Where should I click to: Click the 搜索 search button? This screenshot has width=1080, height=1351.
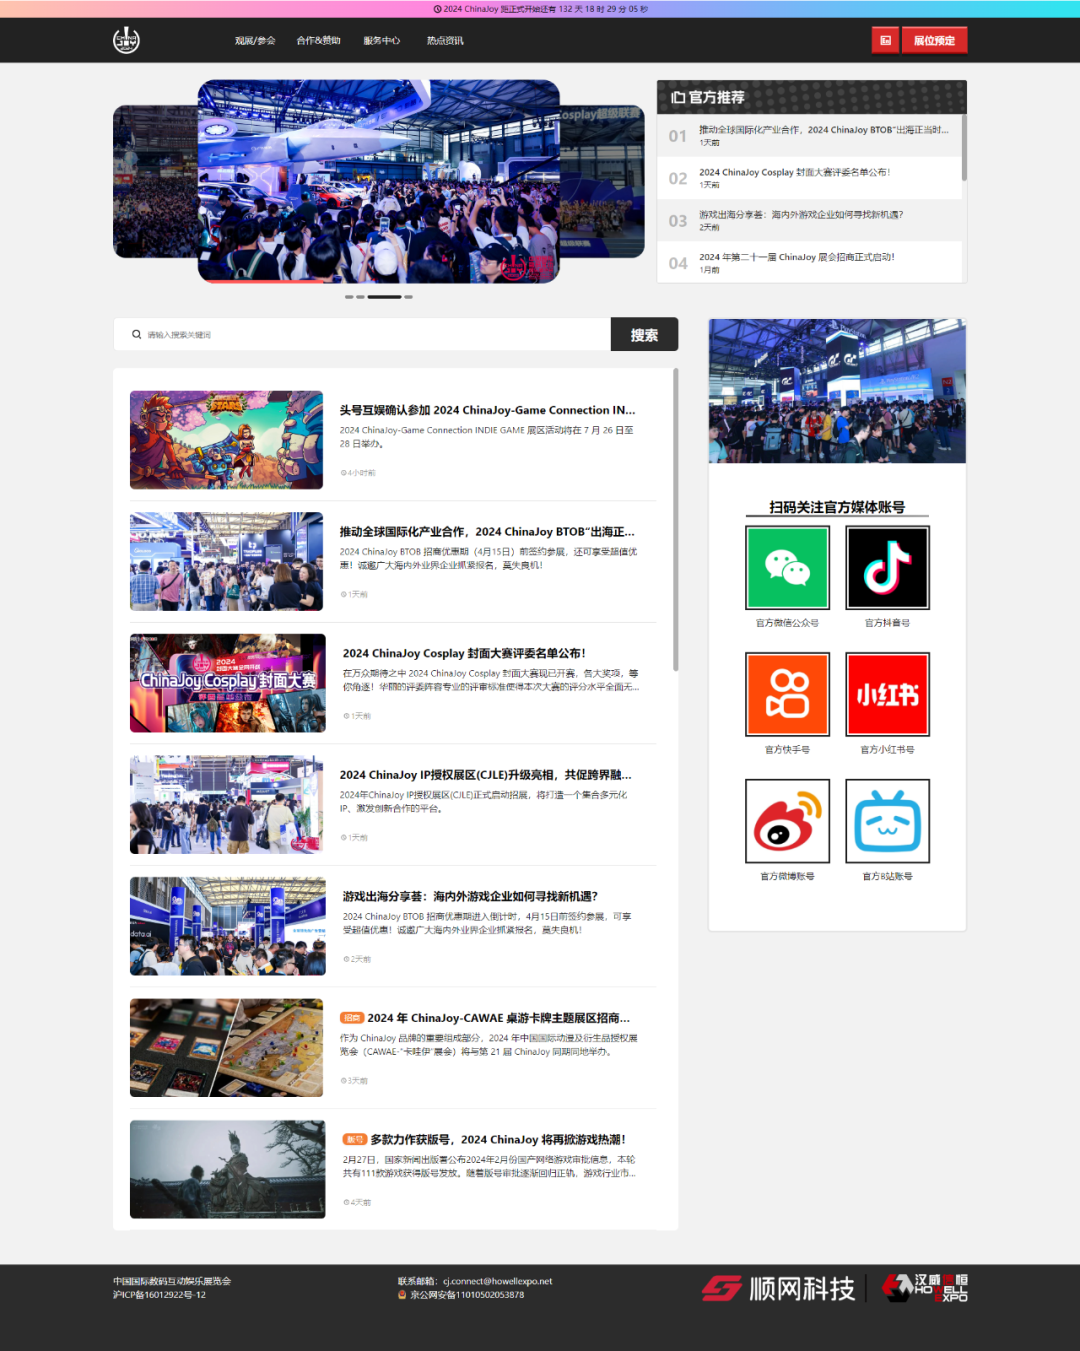pos(644,335)
